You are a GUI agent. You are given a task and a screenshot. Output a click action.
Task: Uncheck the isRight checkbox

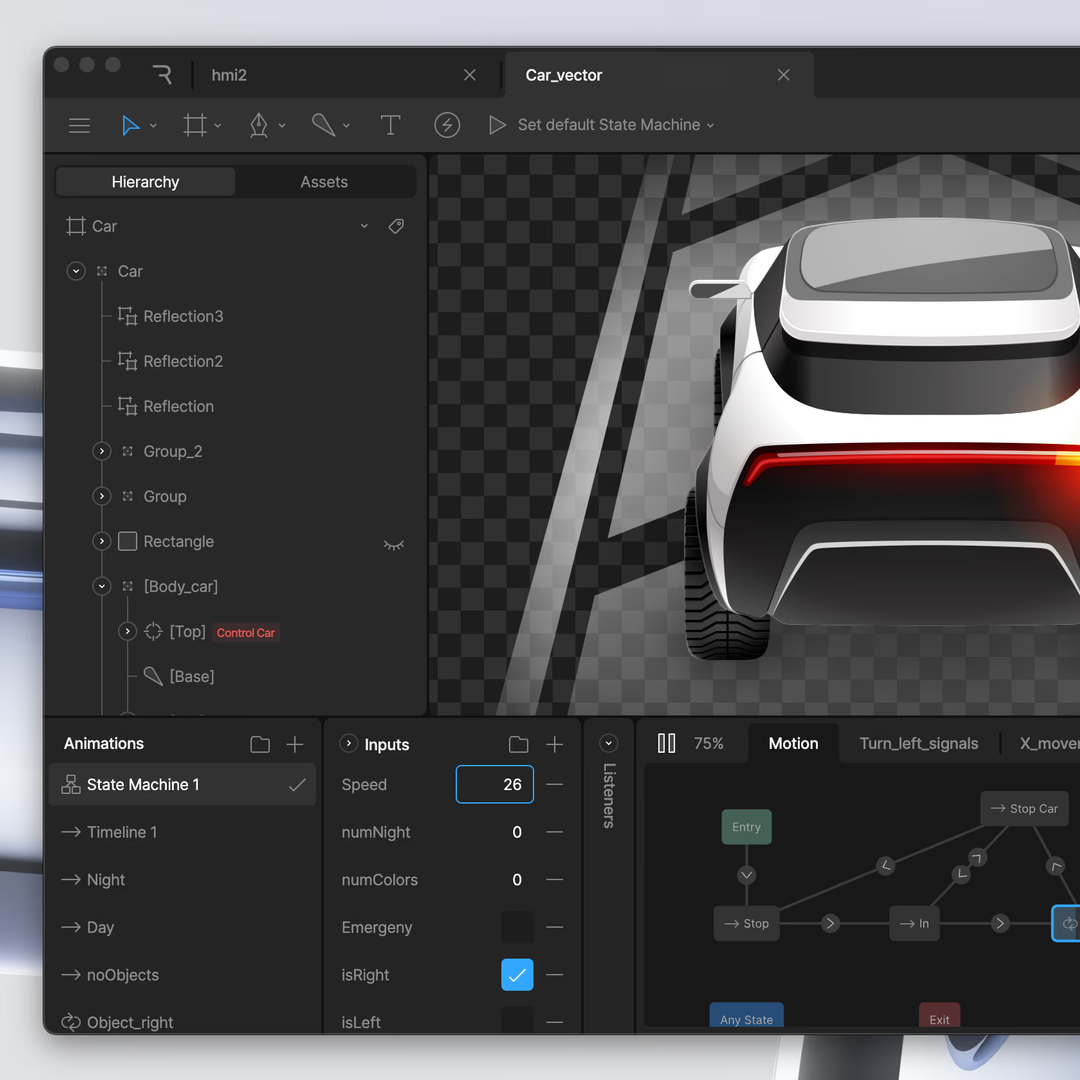[517, 975]
